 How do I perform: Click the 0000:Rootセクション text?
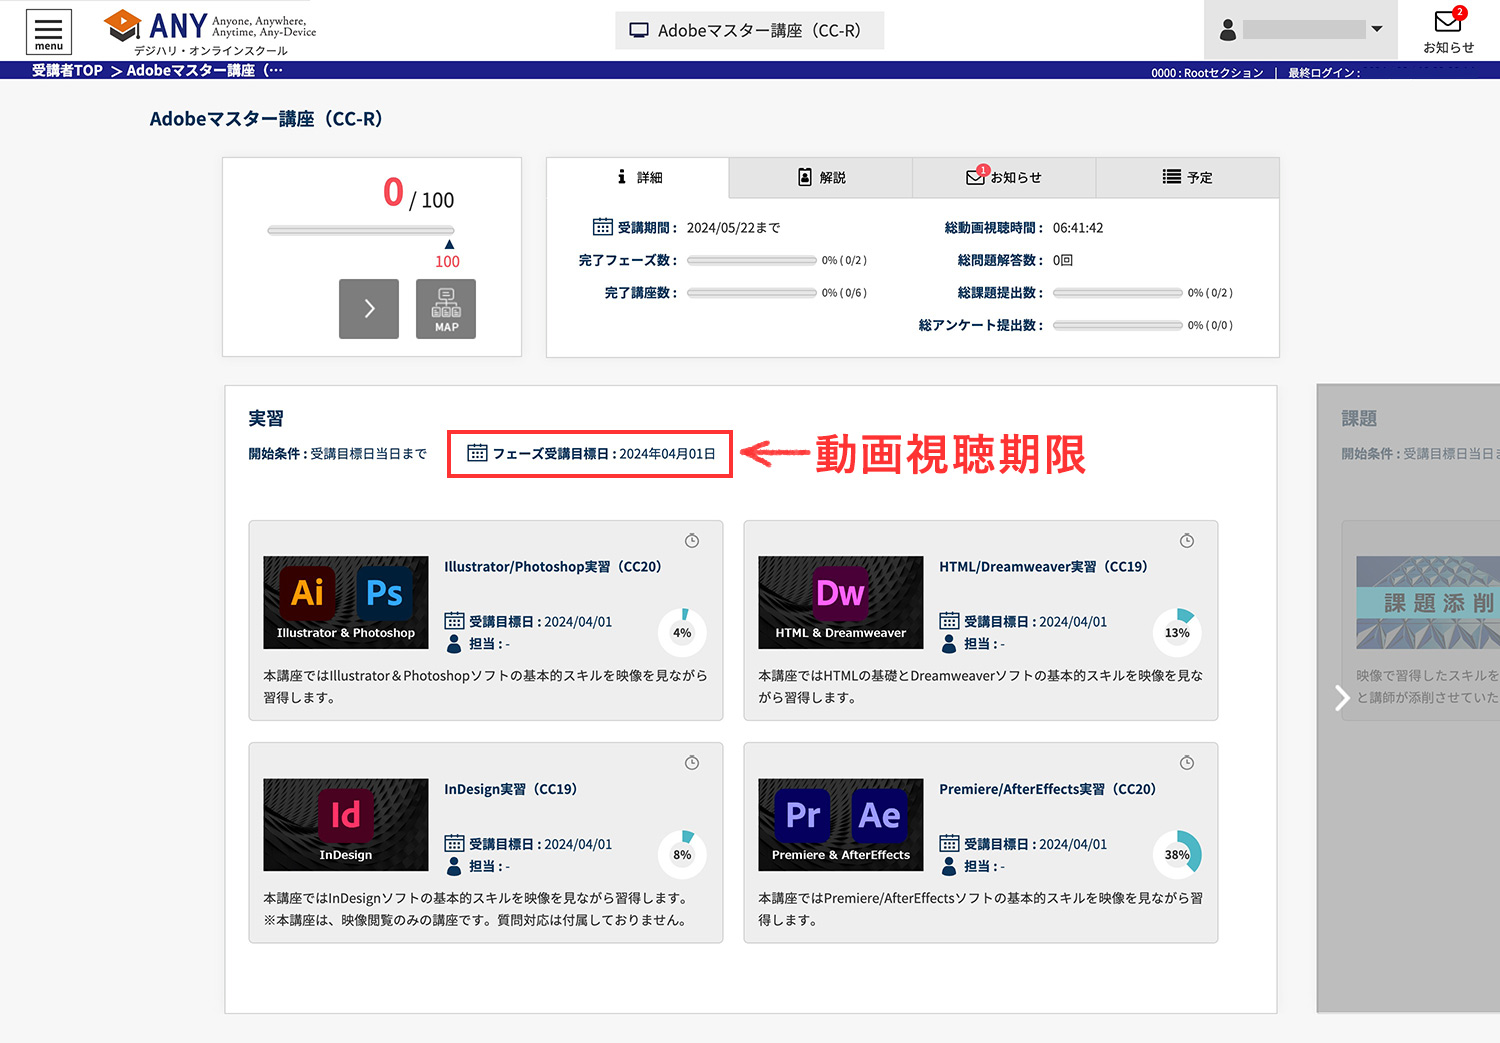(x=1207, y=73)
